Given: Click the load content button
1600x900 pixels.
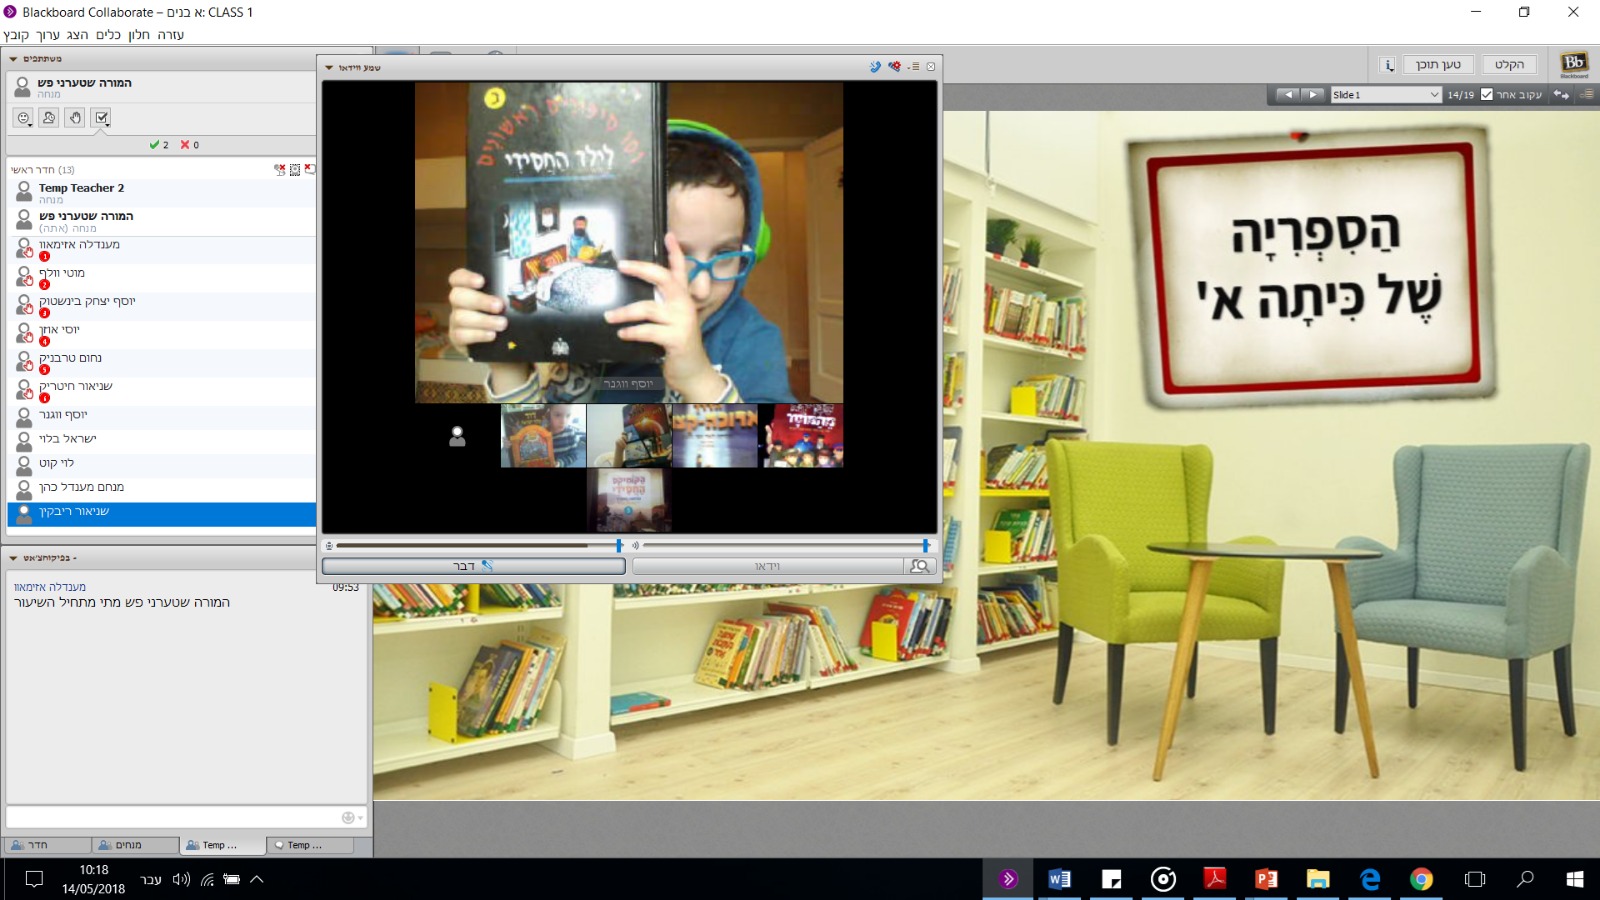Looking at the screenshot, I should pyautogui.click(x=1438, y=65).
